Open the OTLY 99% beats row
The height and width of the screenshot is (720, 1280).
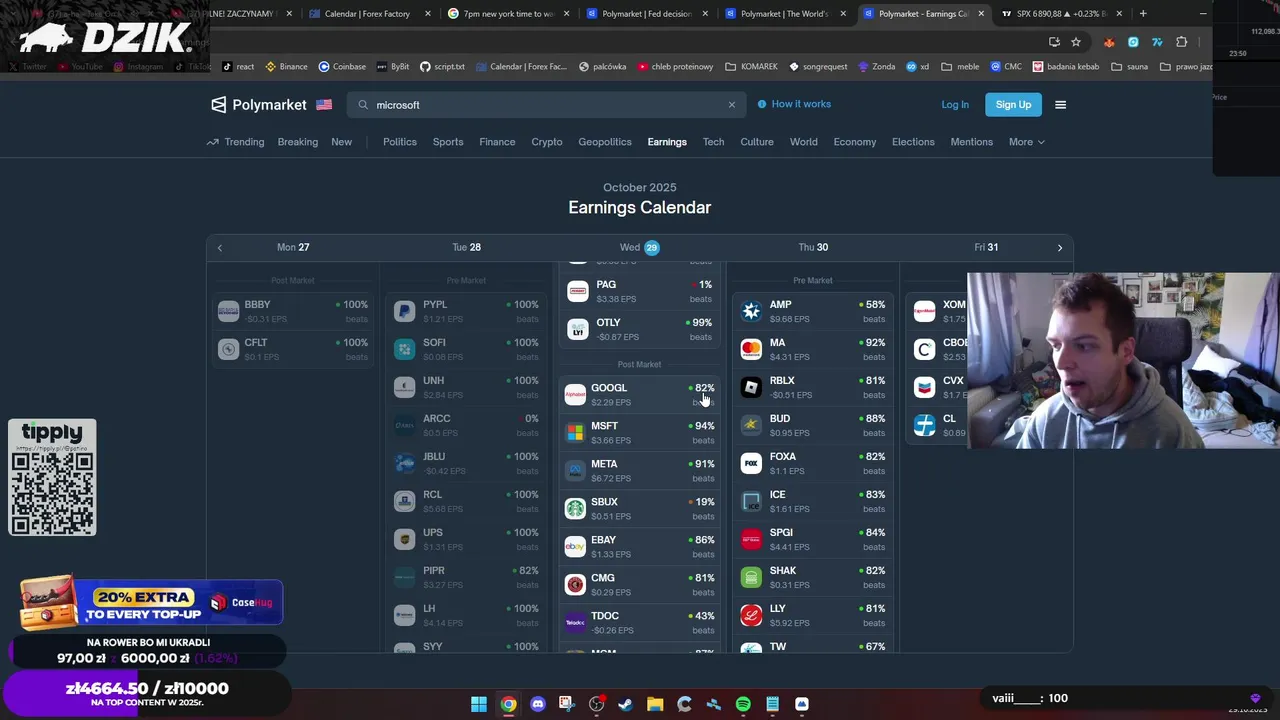(x=640, y=329)
